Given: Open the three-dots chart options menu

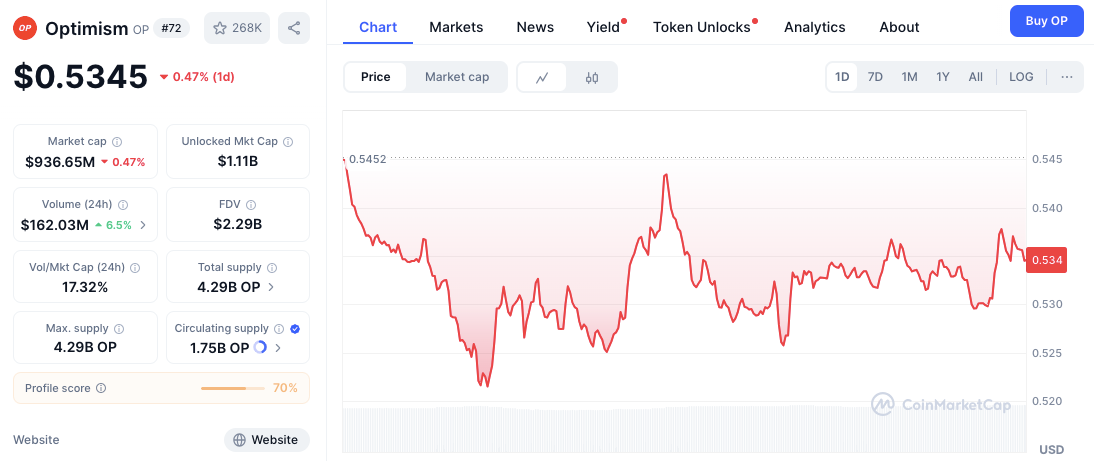Looking at the screenshot, I should 1067,77.
